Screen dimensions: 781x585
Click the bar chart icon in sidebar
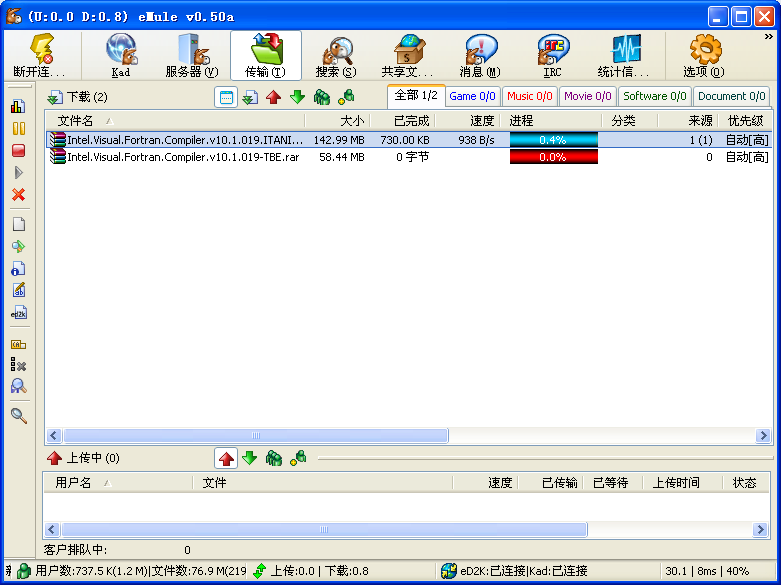18,106
